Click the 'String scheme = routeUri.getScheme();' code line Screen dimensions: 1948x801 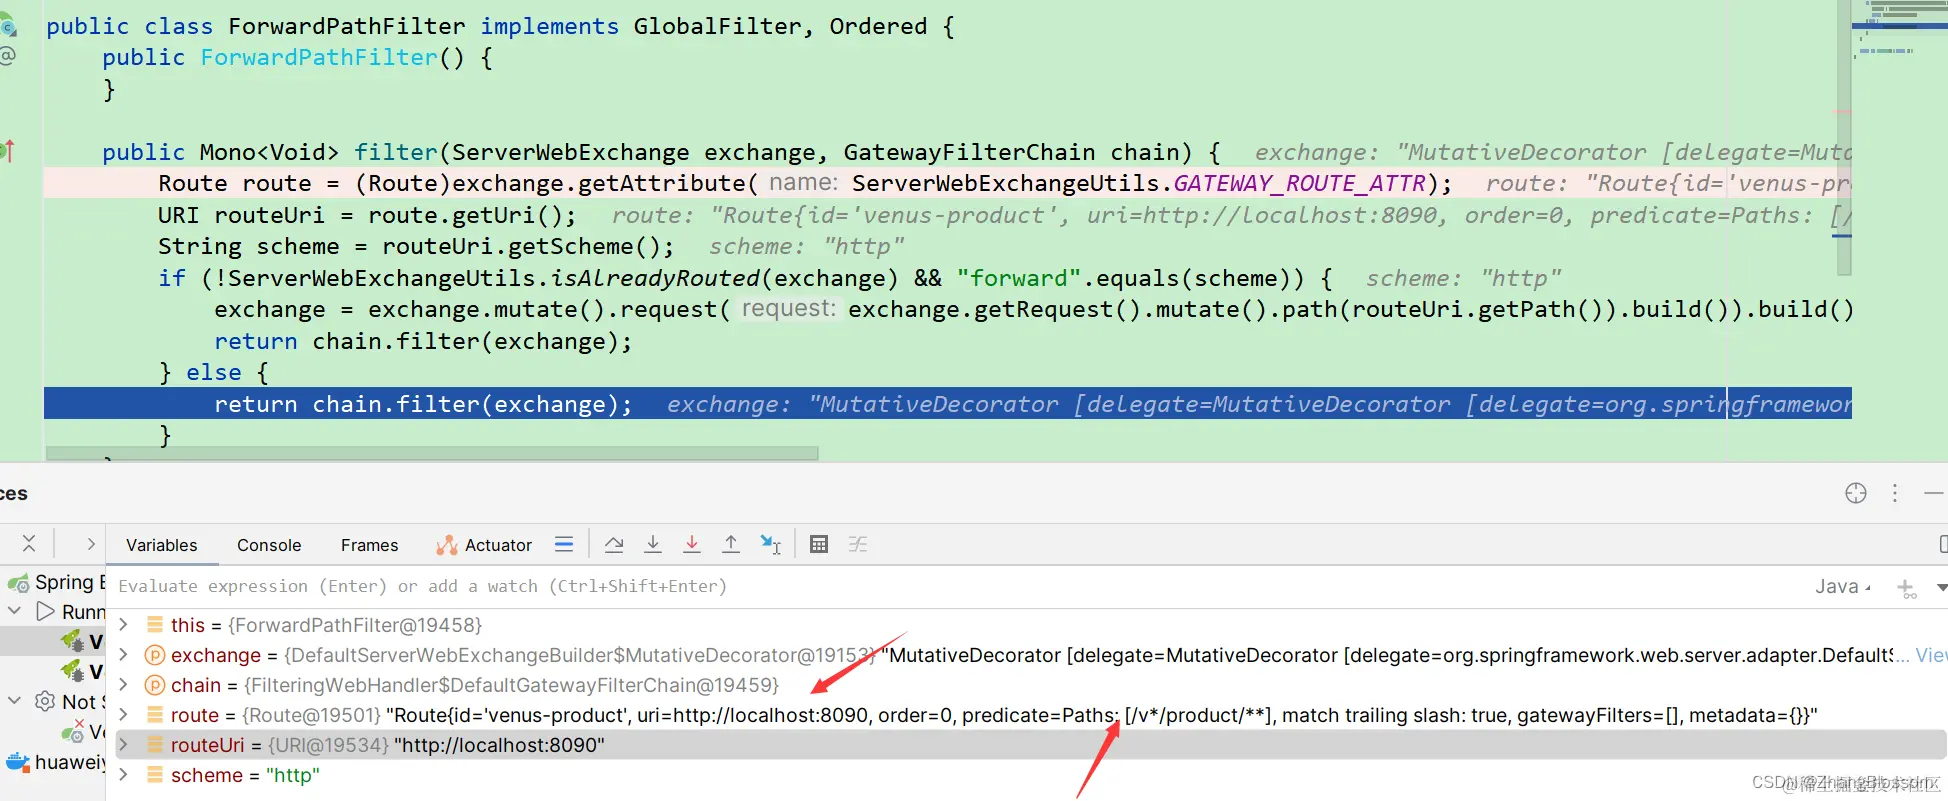416,246
